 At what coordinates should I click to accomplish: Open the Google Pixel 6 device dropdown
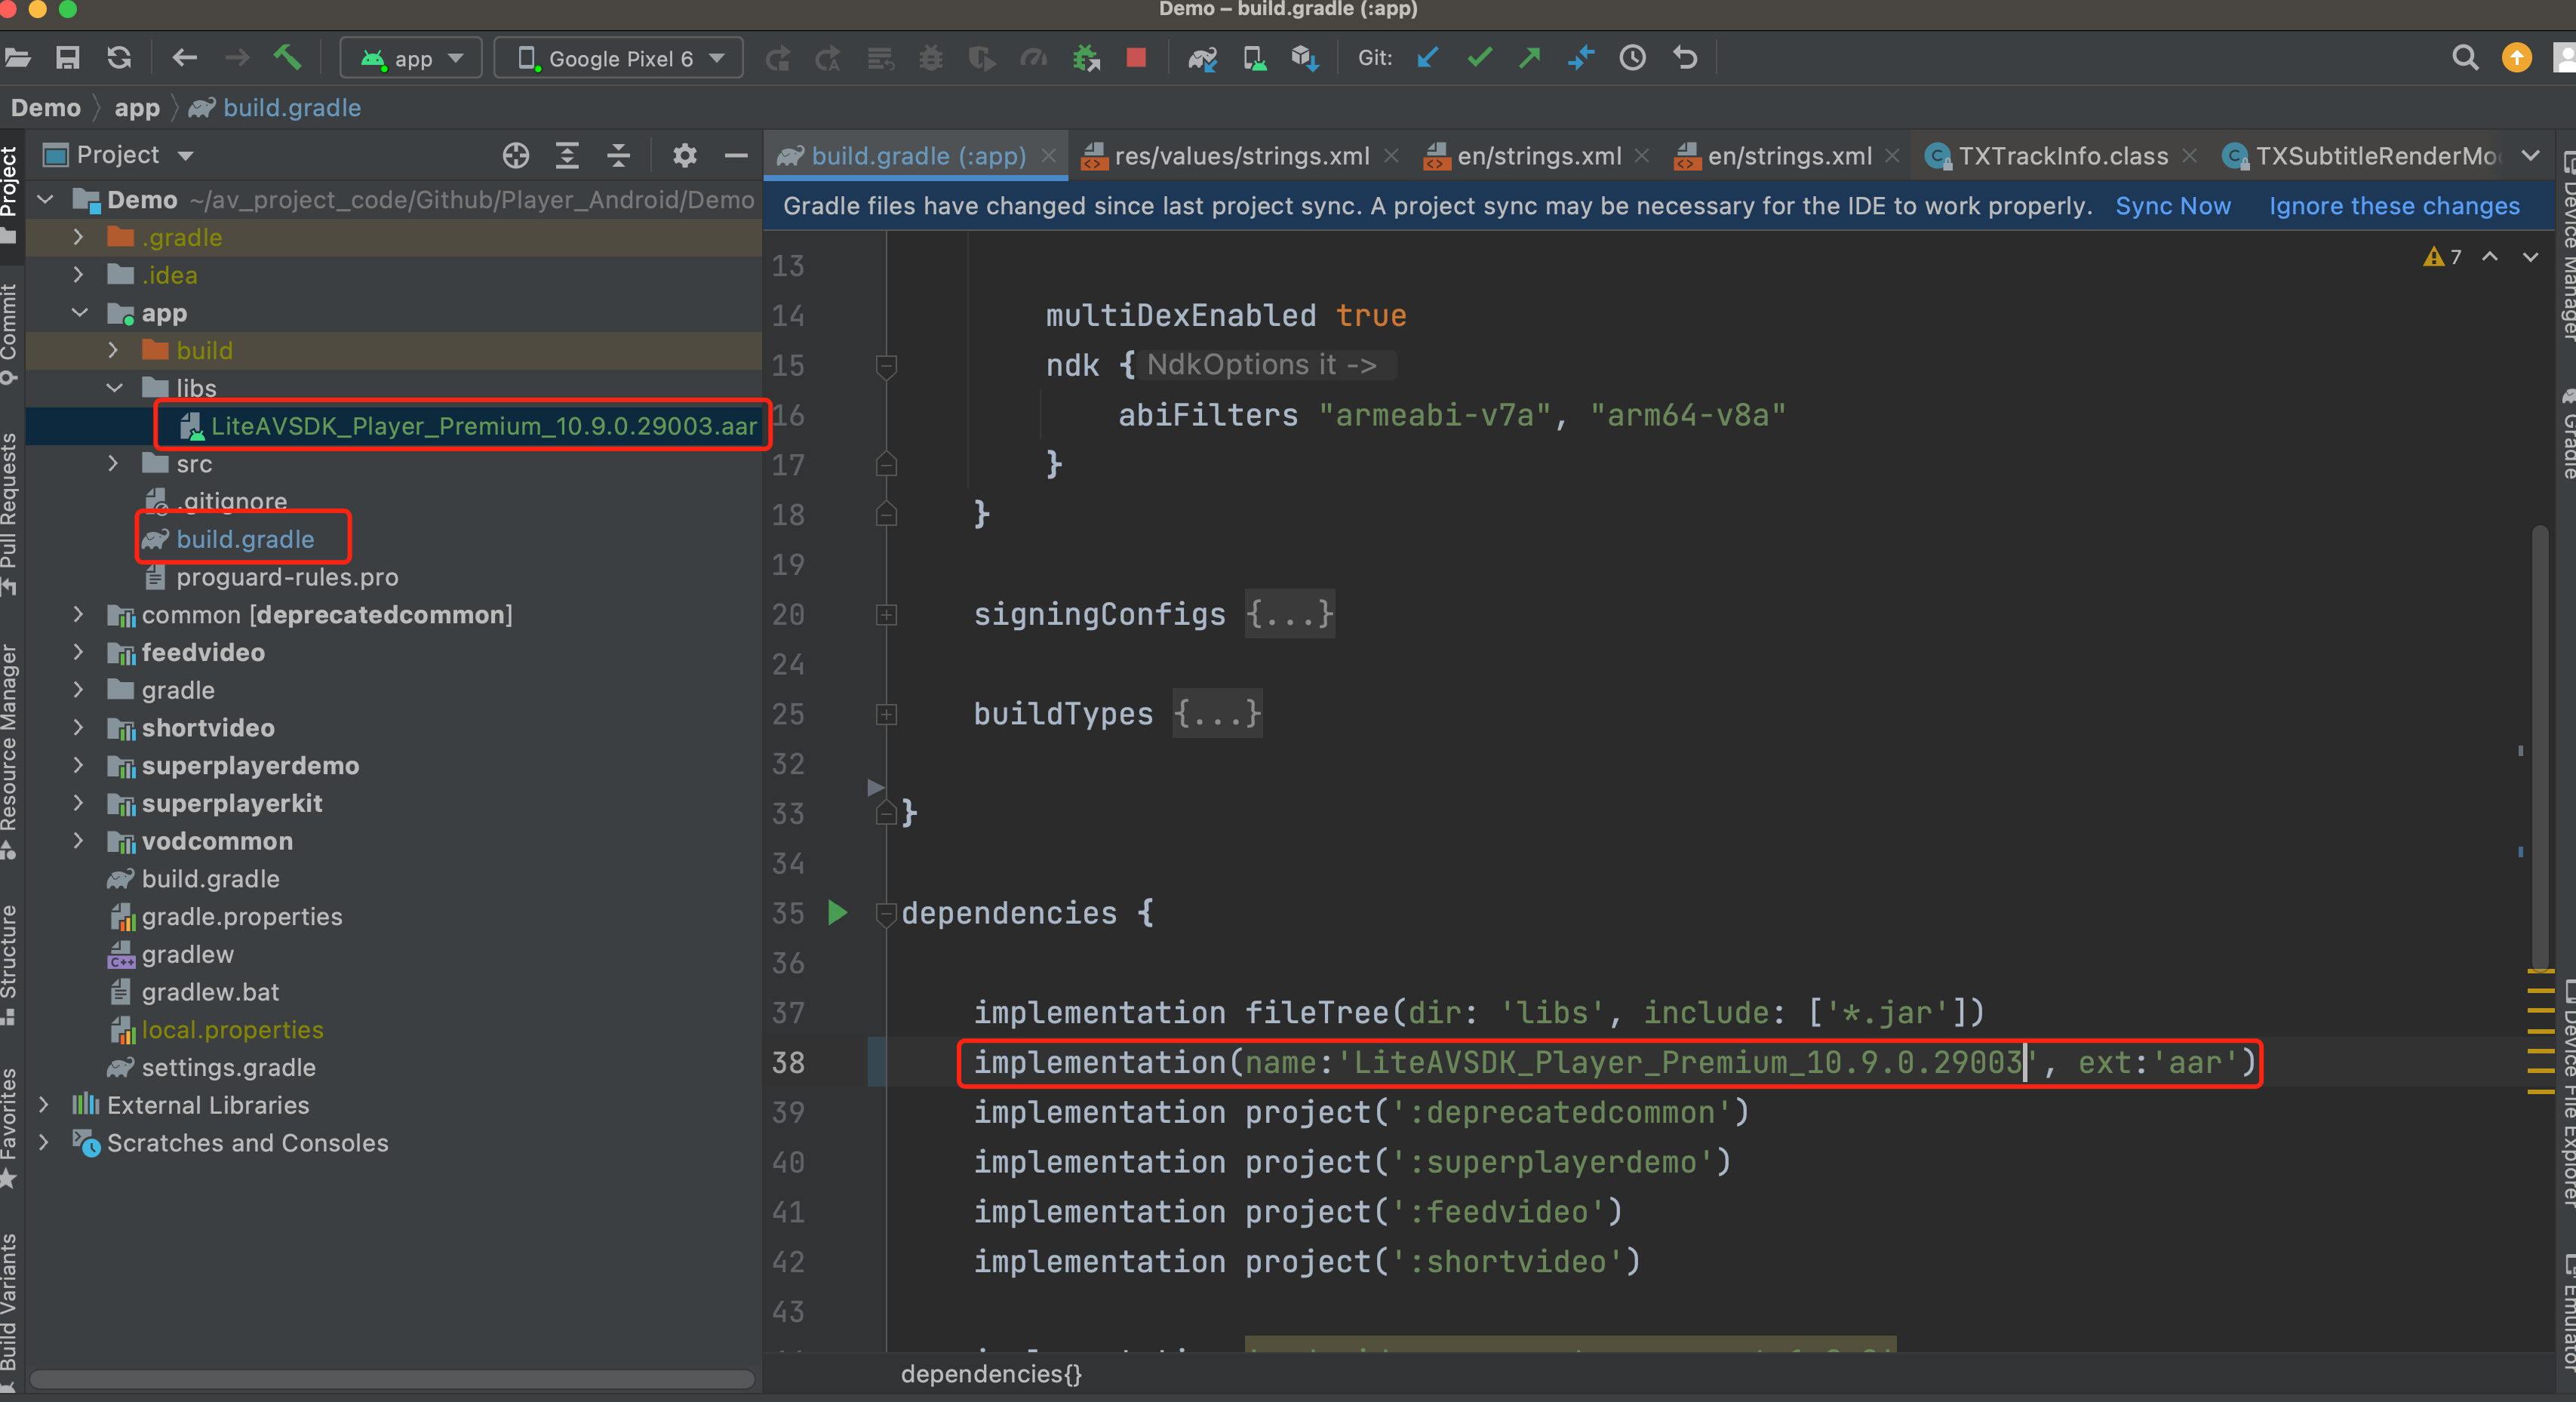coord(619,58)
